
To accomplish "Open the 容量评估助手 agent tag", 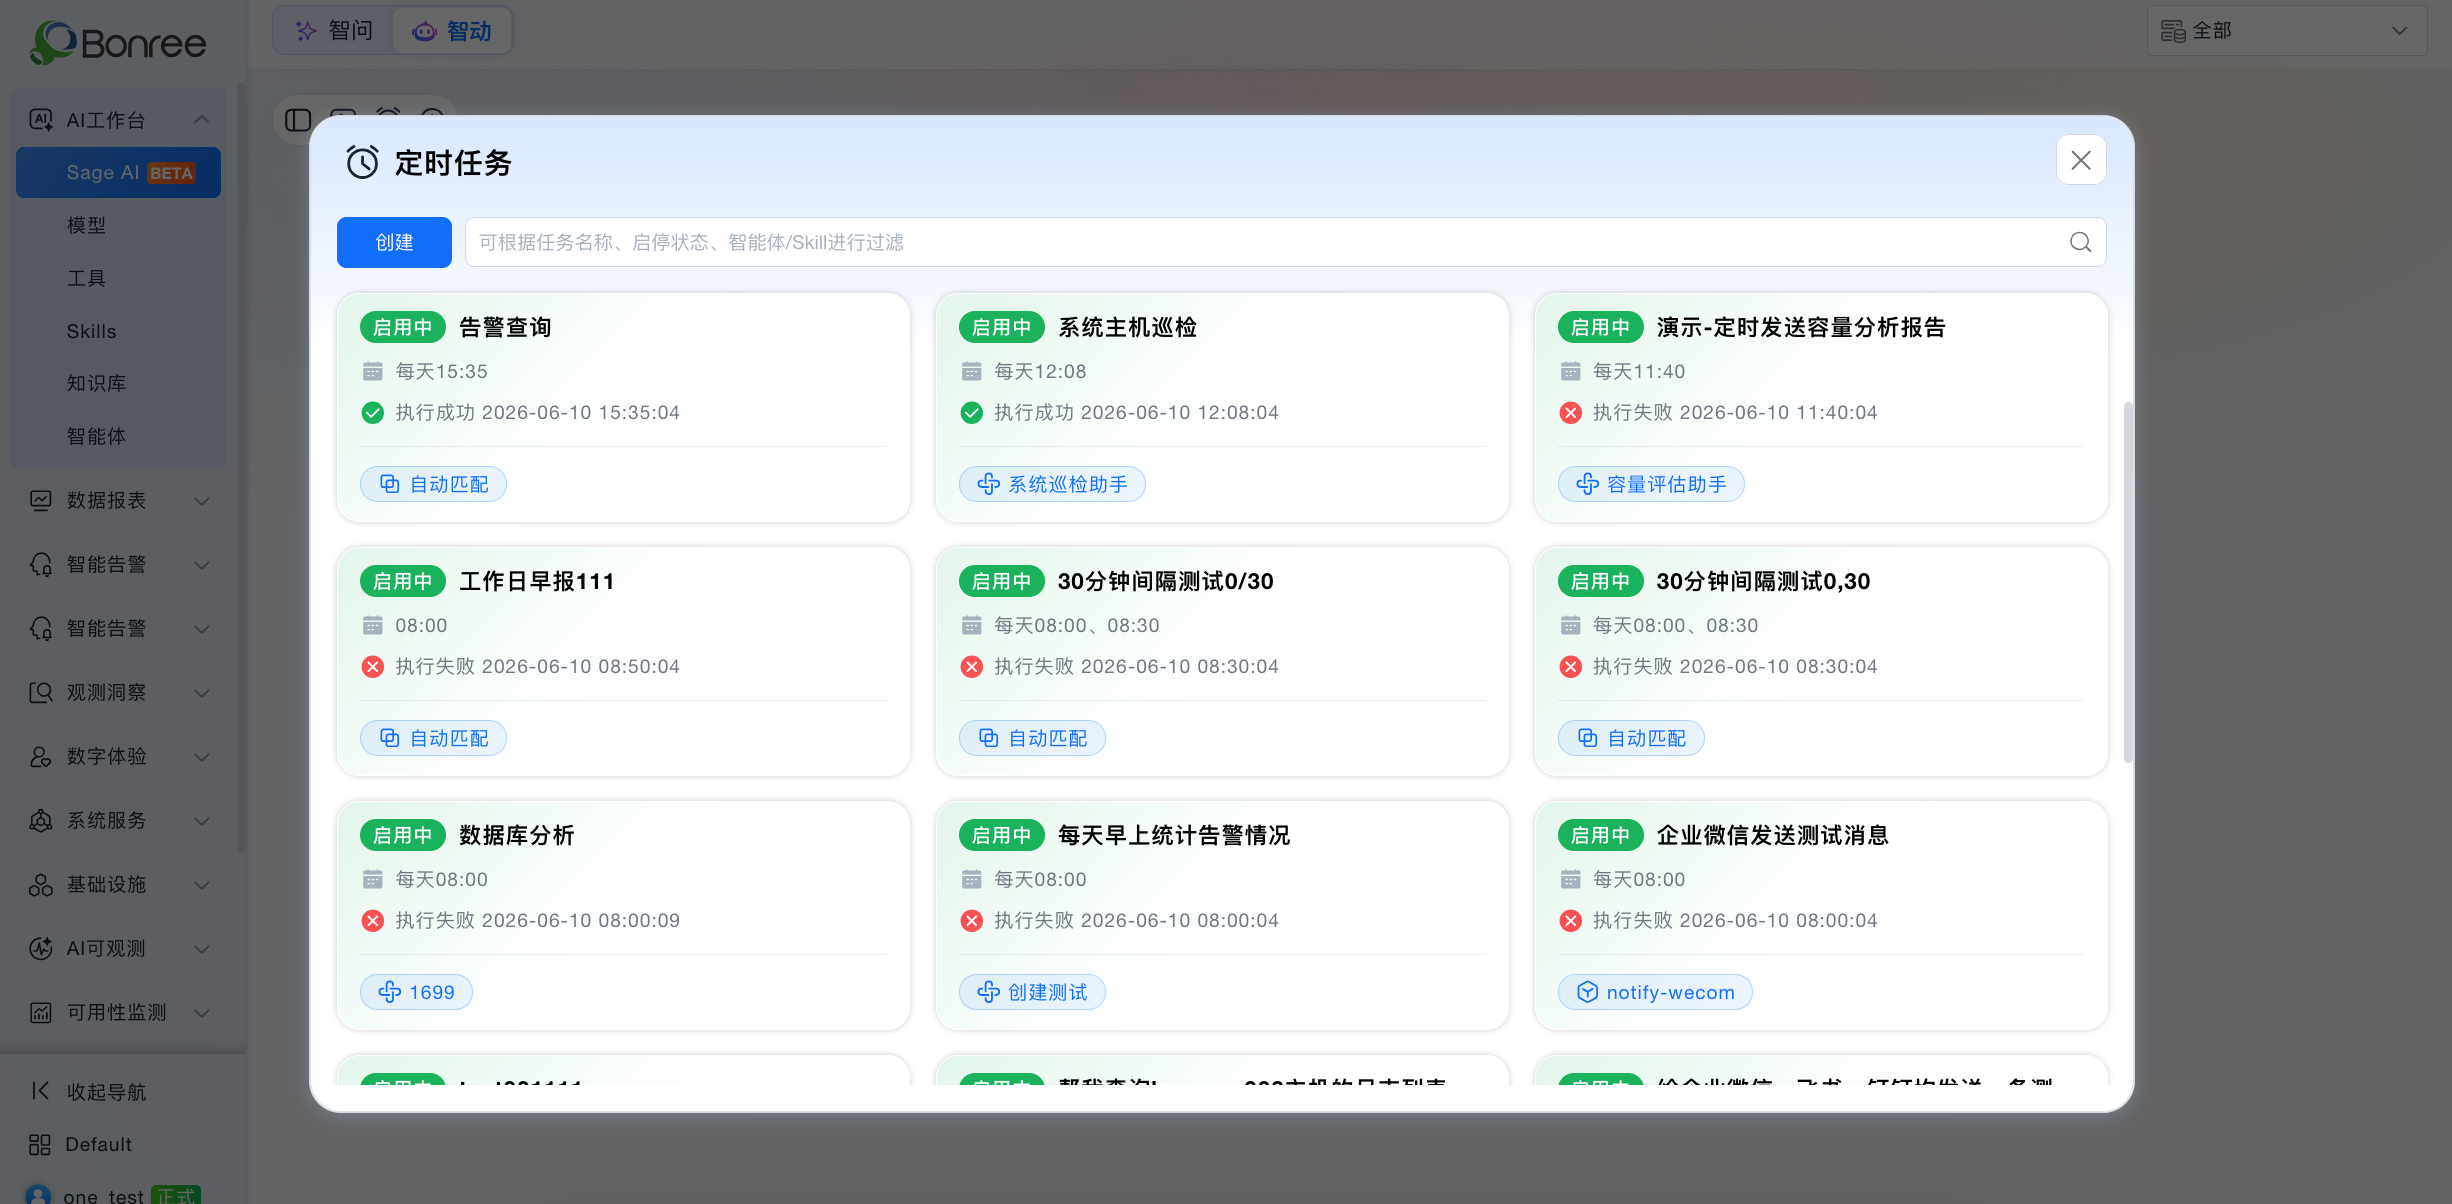I will click(x=1651, y=484).
